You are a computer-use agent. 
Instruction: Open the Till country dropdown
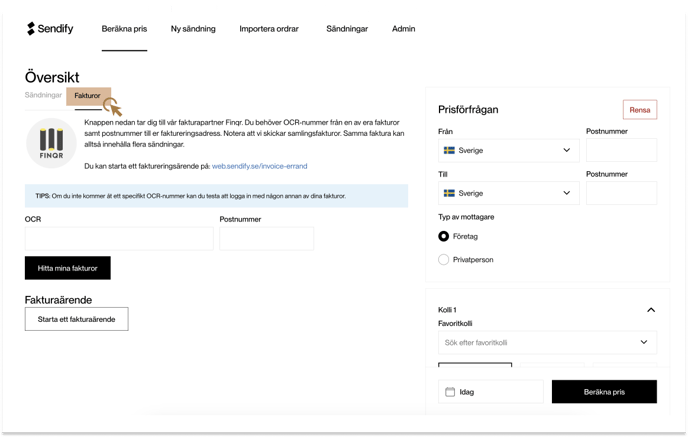click(x=566, y=193)
